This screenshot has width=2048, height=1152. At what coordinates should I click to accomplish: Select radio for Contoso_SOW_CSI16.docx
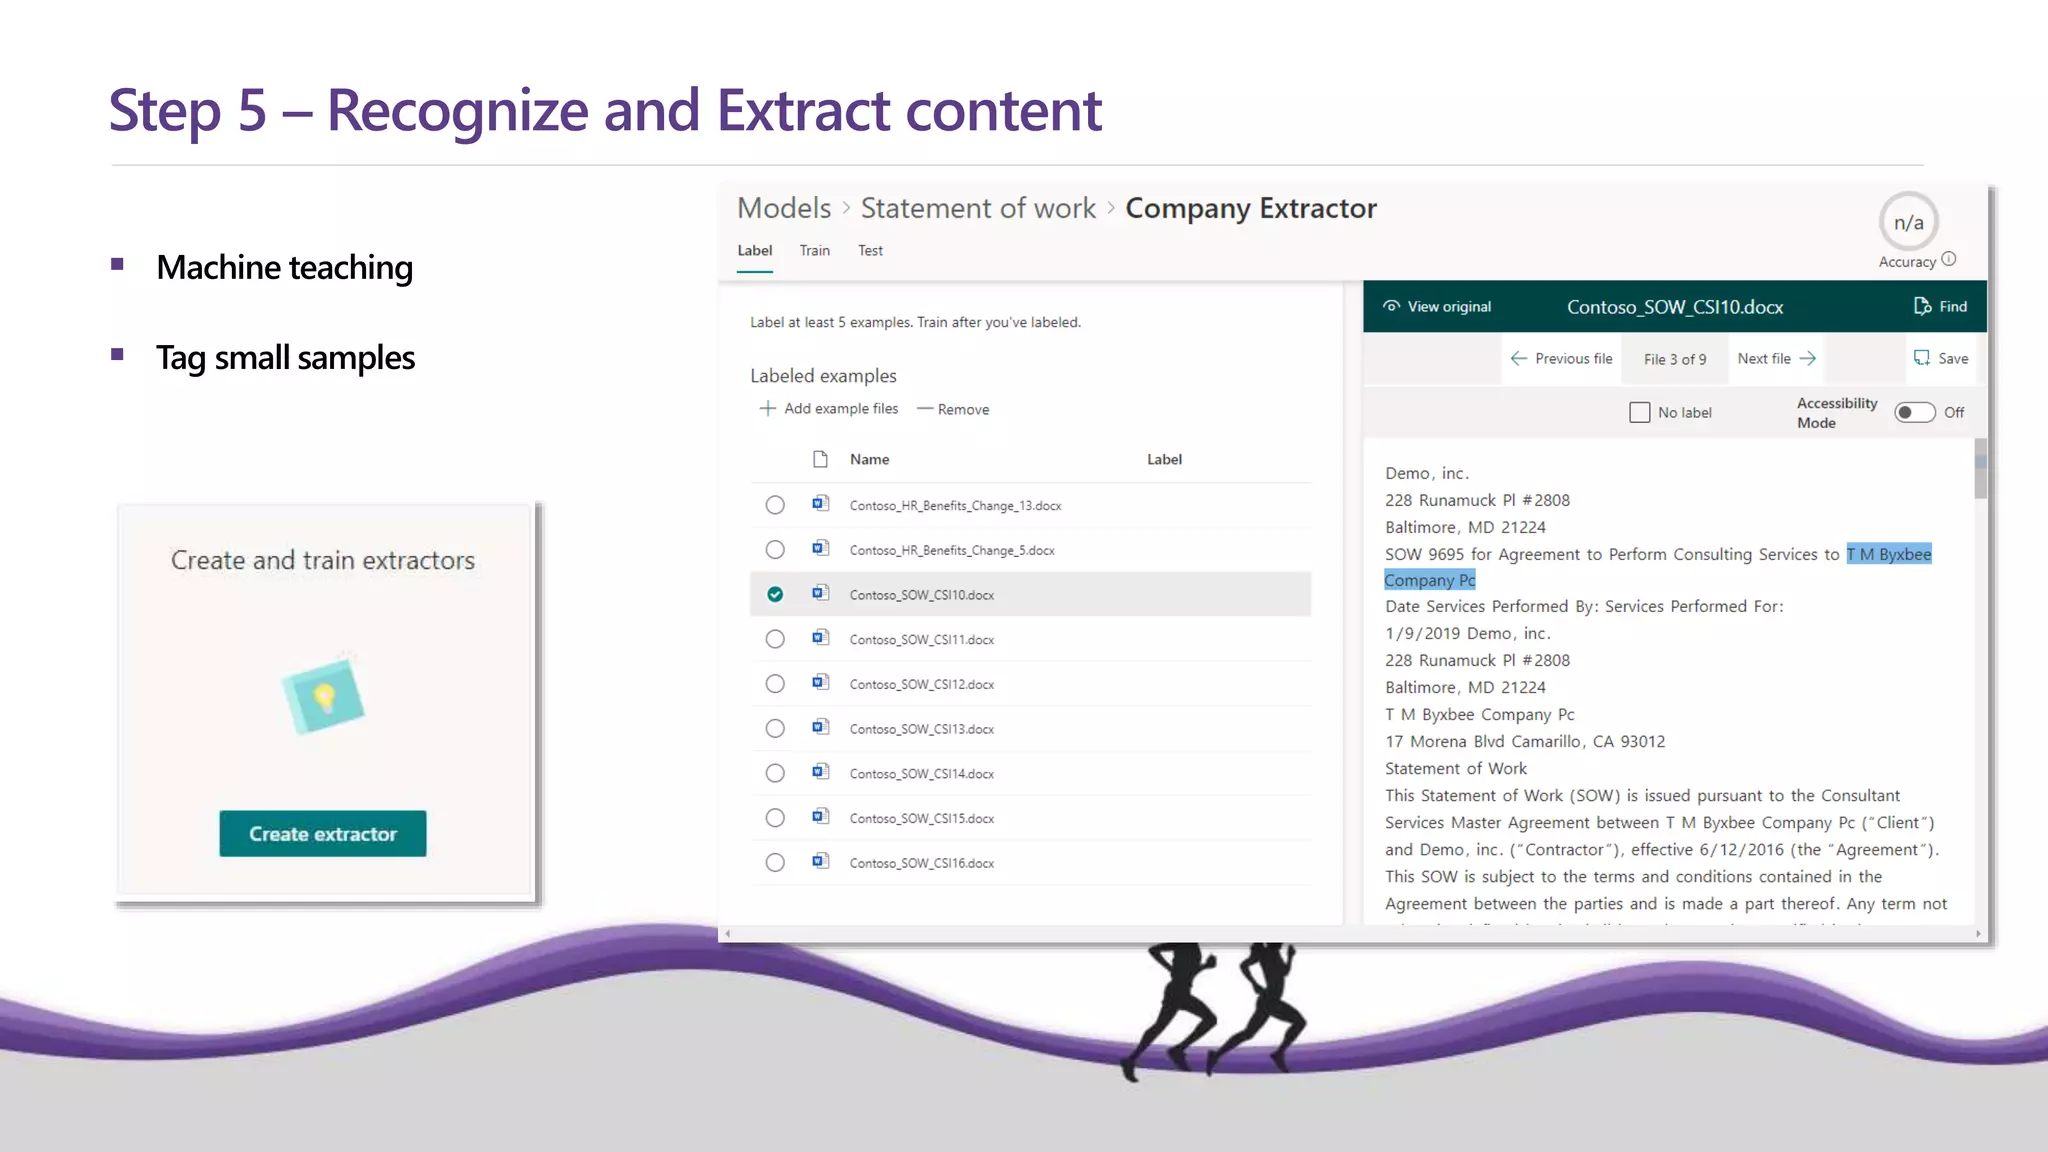[775, 863]
